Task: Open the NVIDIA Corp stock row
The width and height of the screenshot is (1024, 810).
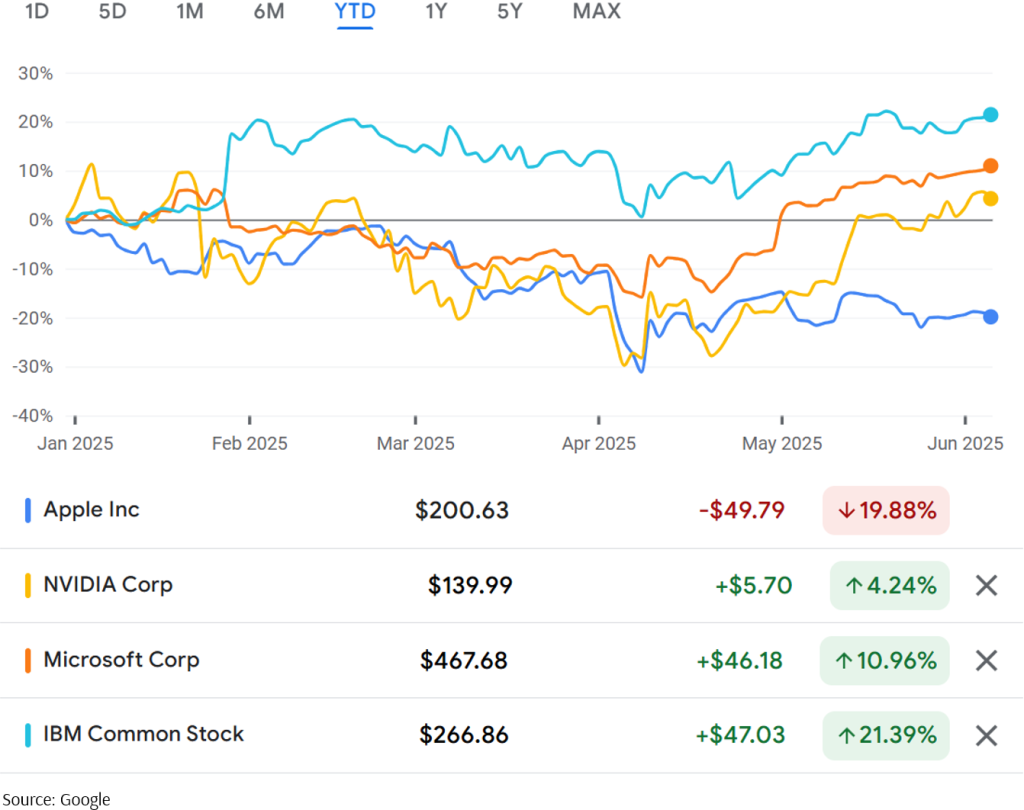Action: tap(108, 585)
